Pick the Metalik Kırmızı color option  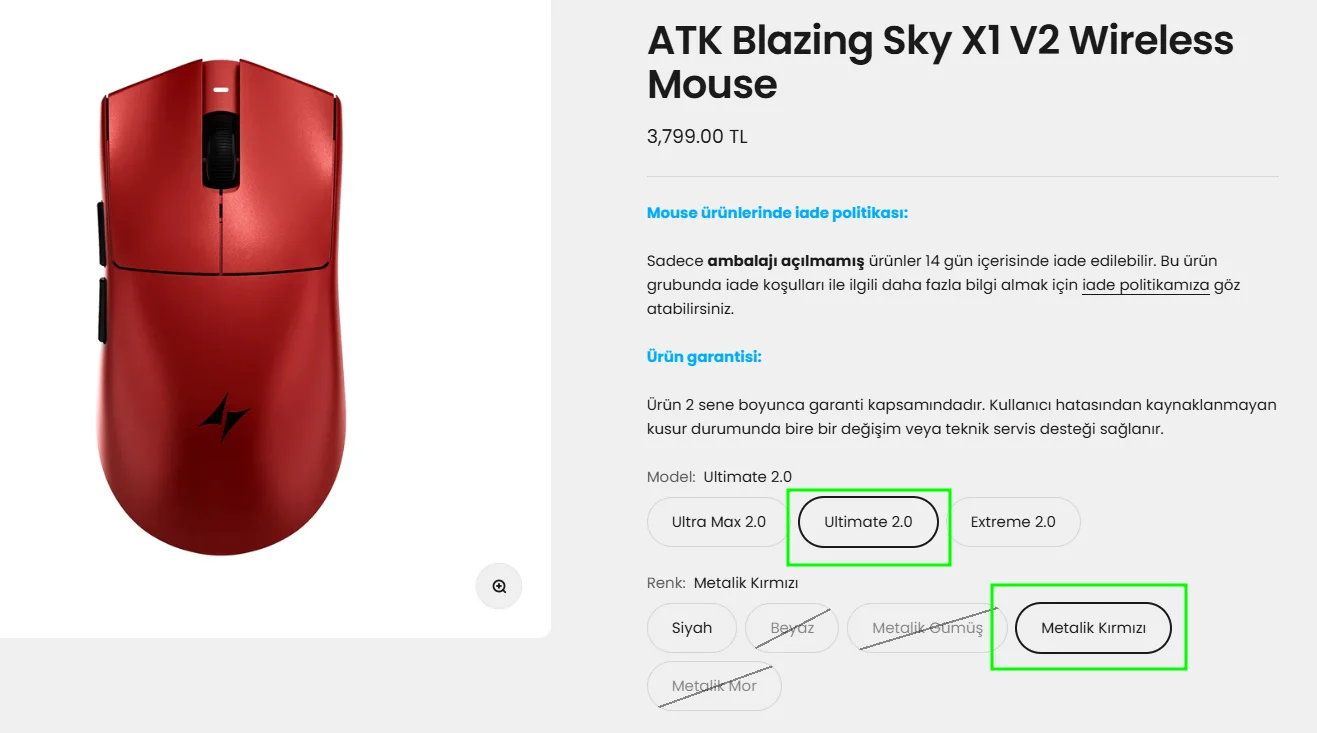[x=1092, y=628]
